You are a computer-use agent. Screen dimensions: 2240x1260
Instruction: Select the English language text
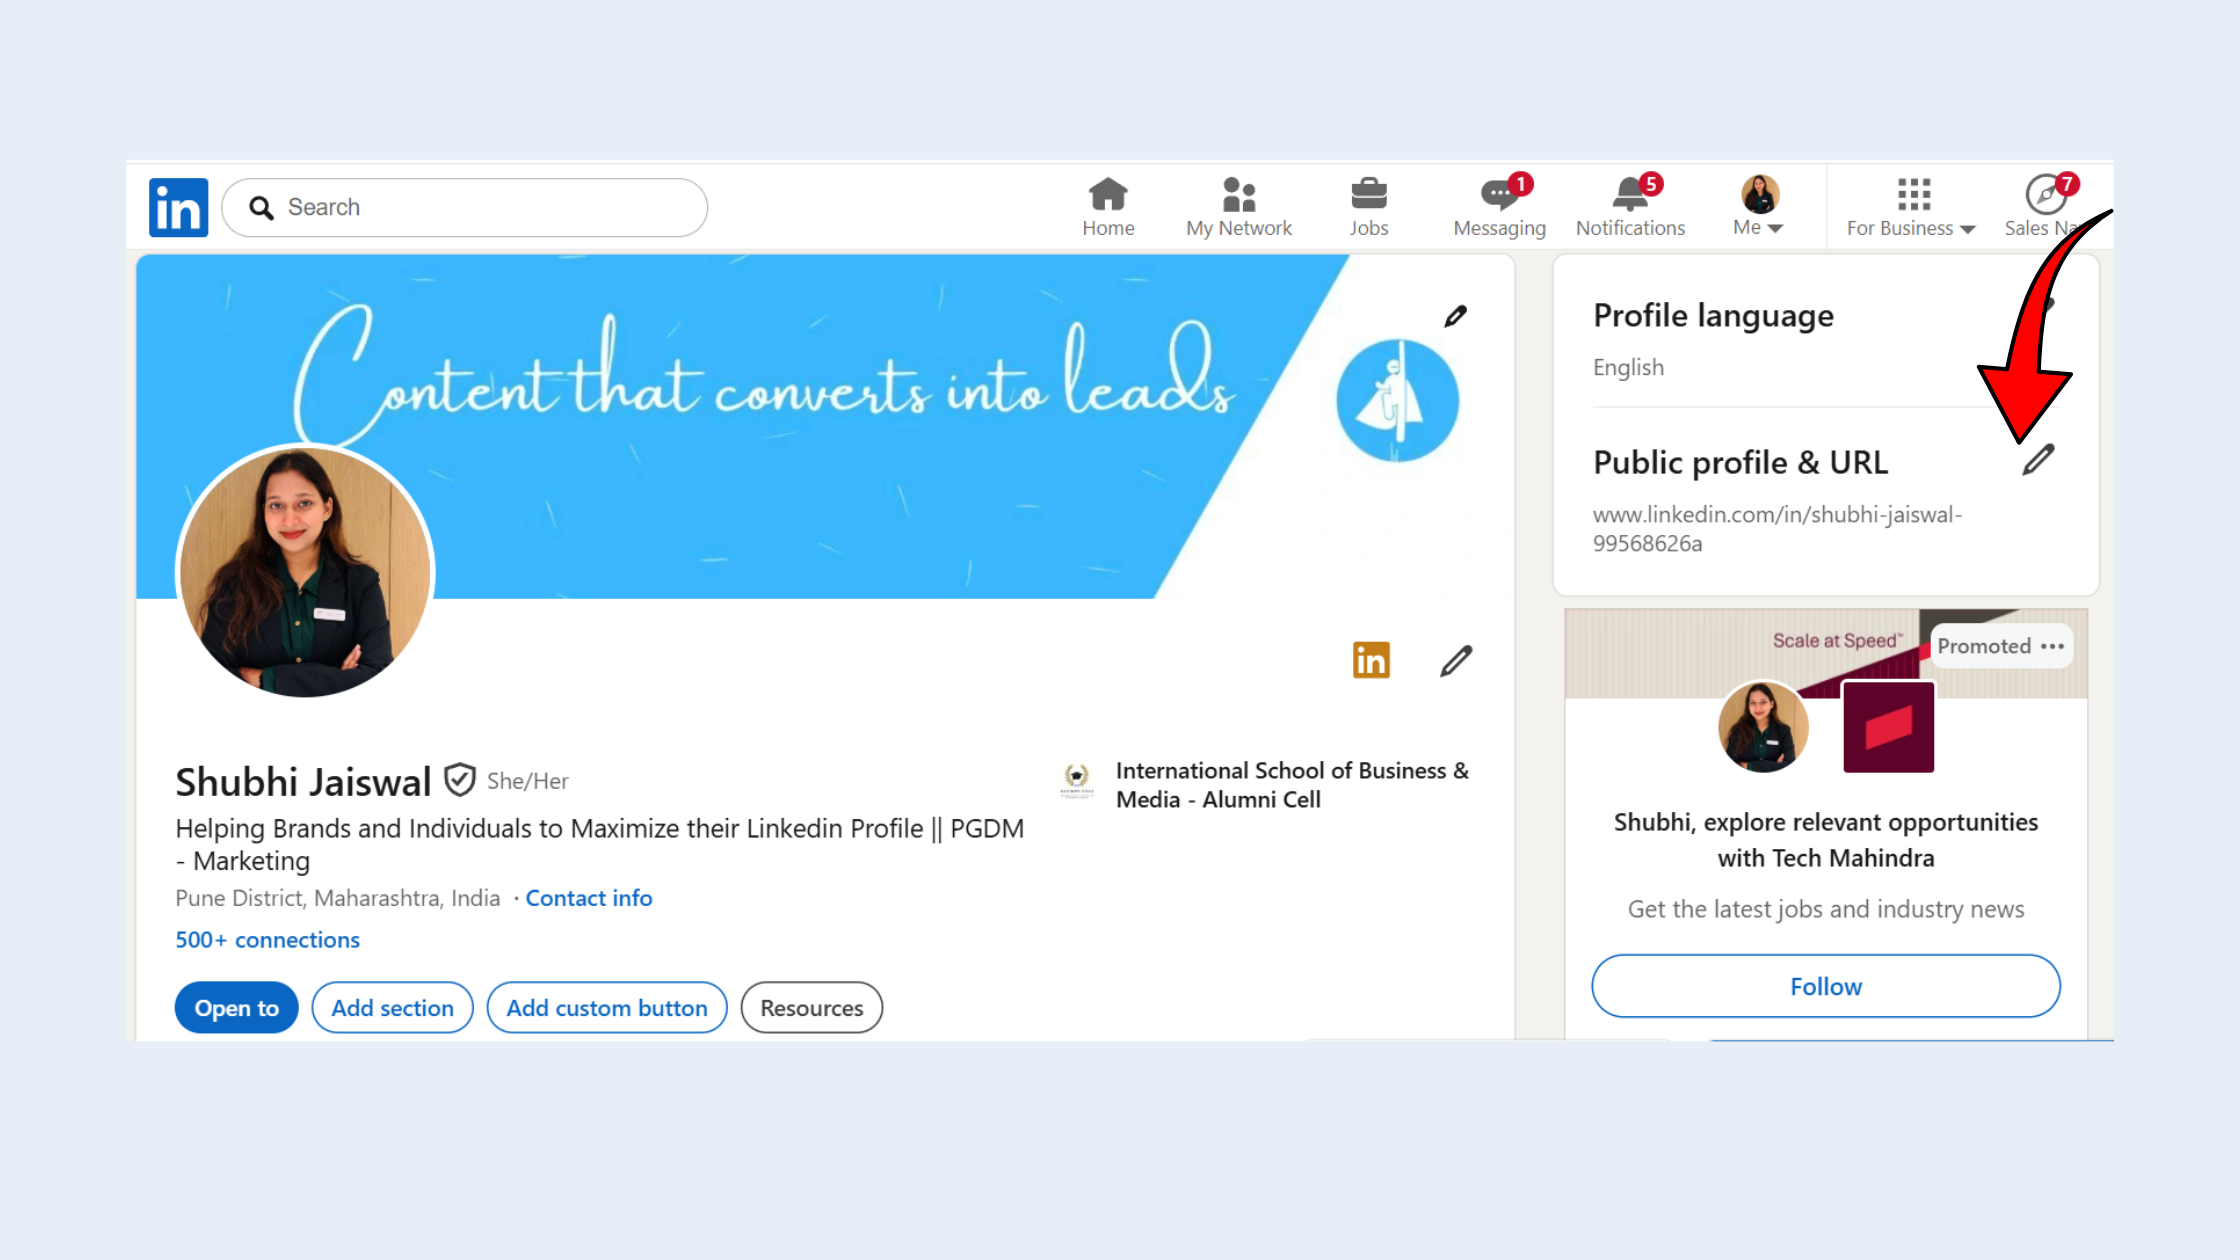1628,367
